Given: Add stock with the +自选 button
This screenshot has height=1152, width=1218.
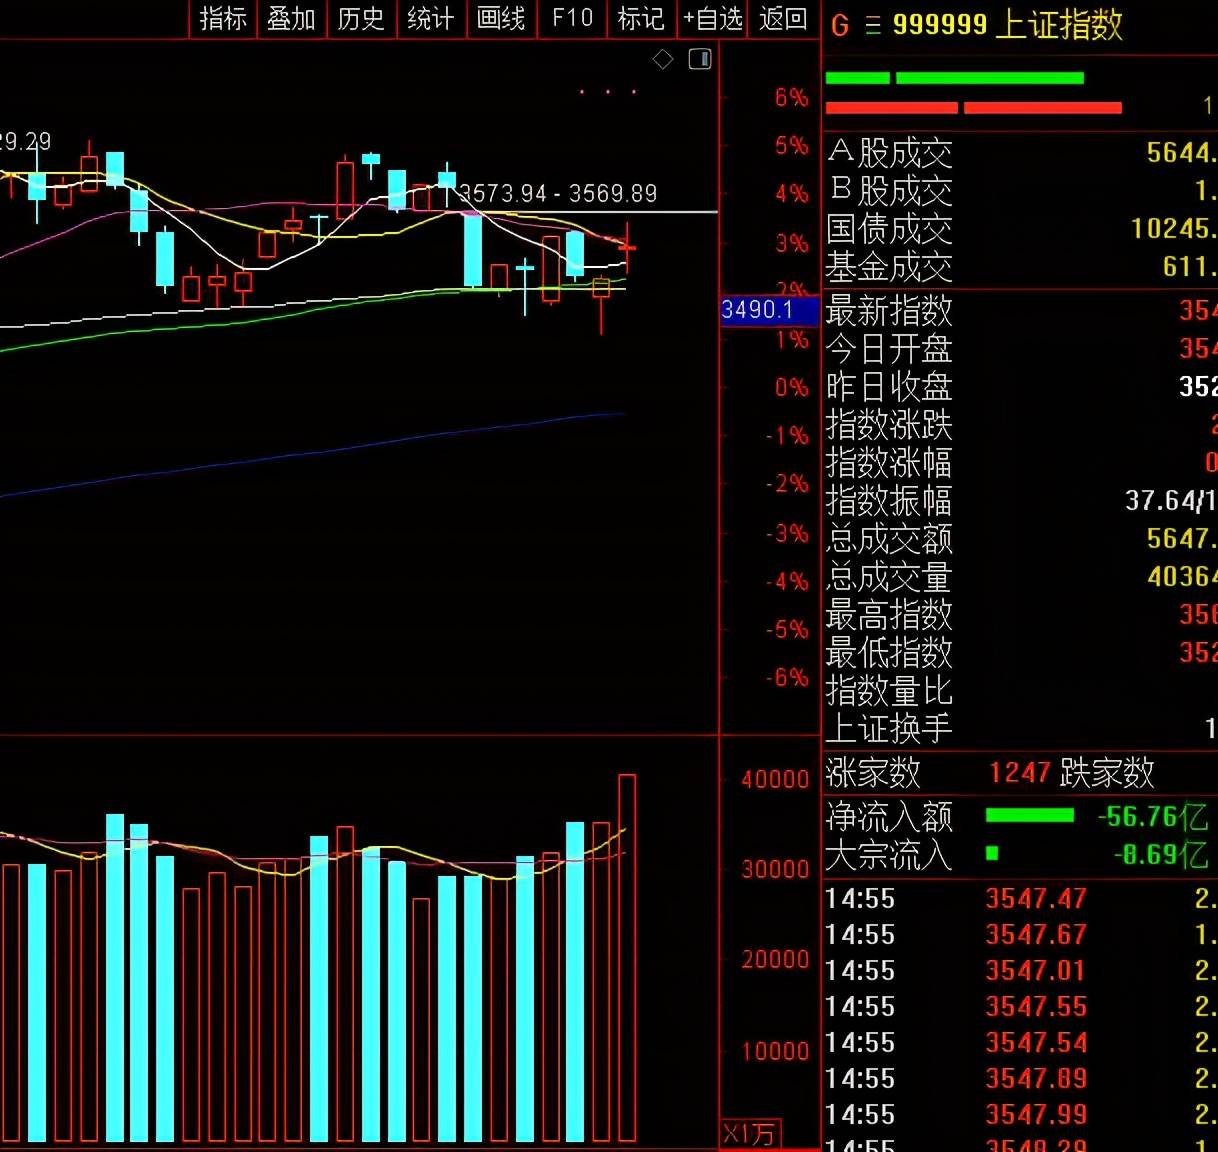Looking at the screenshot, I should pos(713,19).
